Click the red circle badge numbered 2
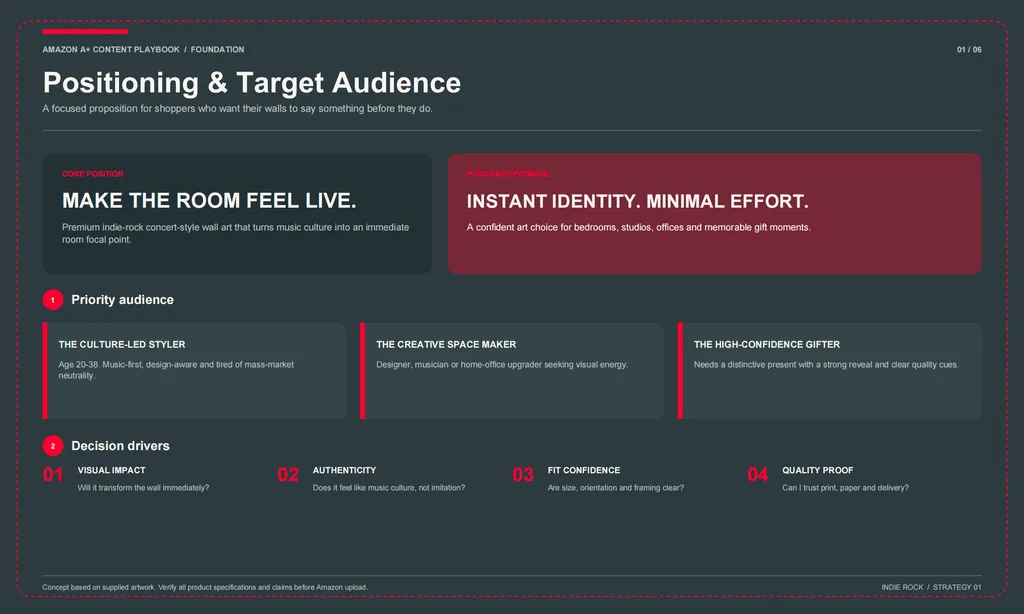1024x614 pixels. coord(53,446)
